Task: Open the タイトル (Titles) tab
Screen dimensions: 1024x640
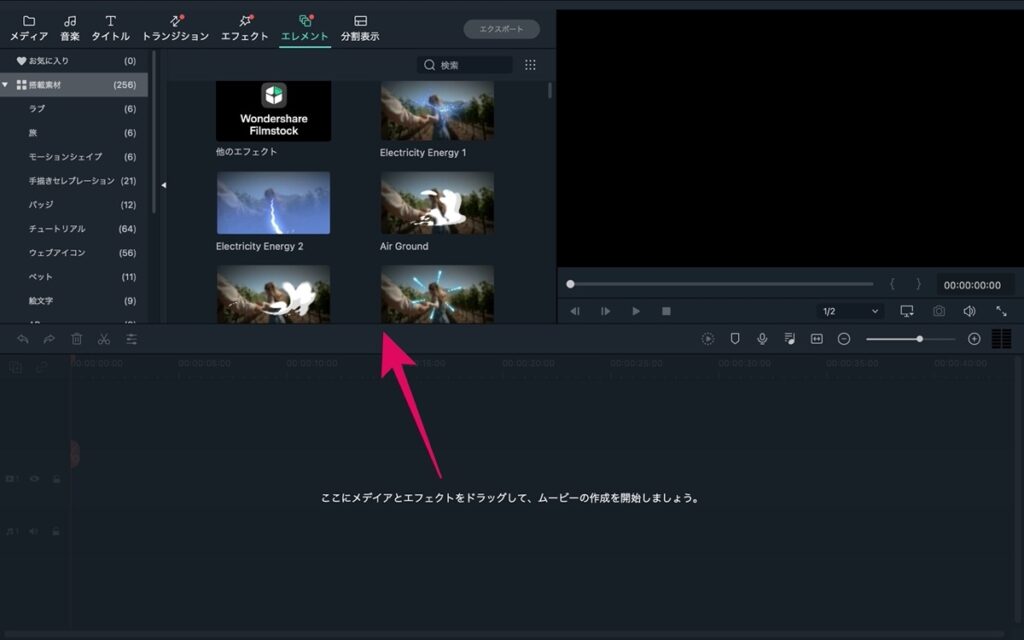Action: (110, 29)
